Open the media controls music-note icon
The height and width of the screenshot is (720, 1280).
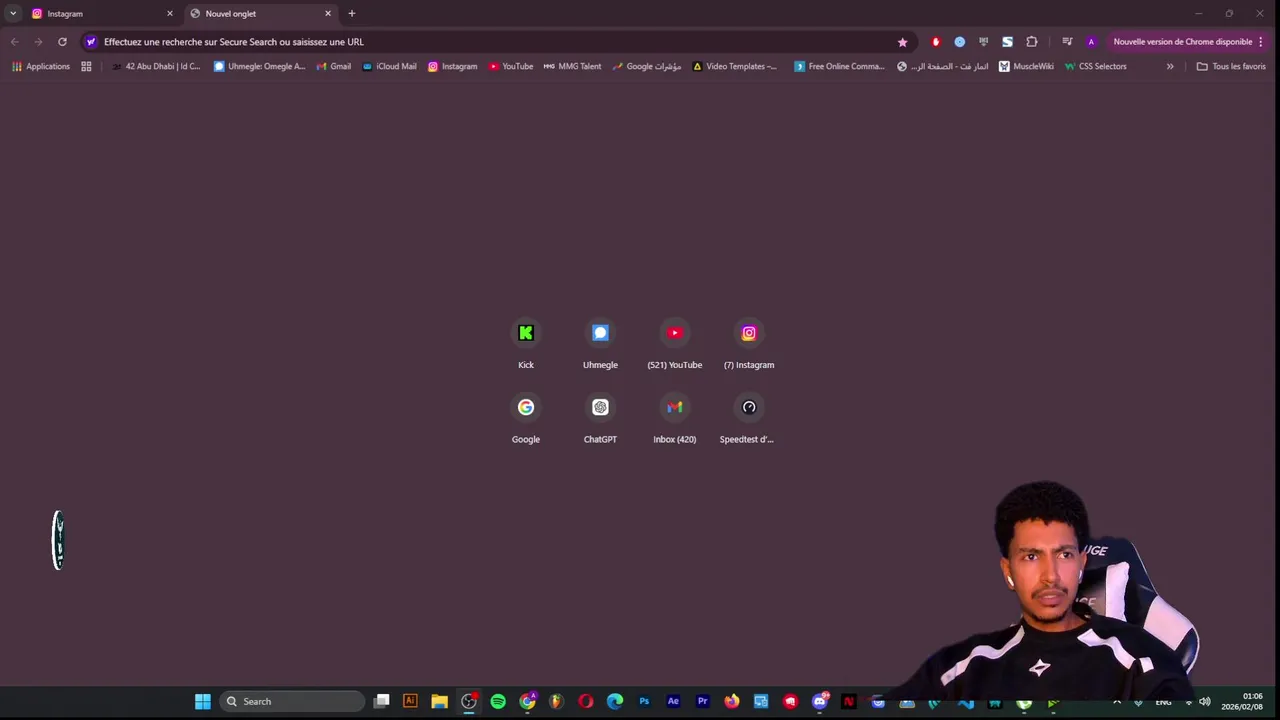tap(1067, 42)
